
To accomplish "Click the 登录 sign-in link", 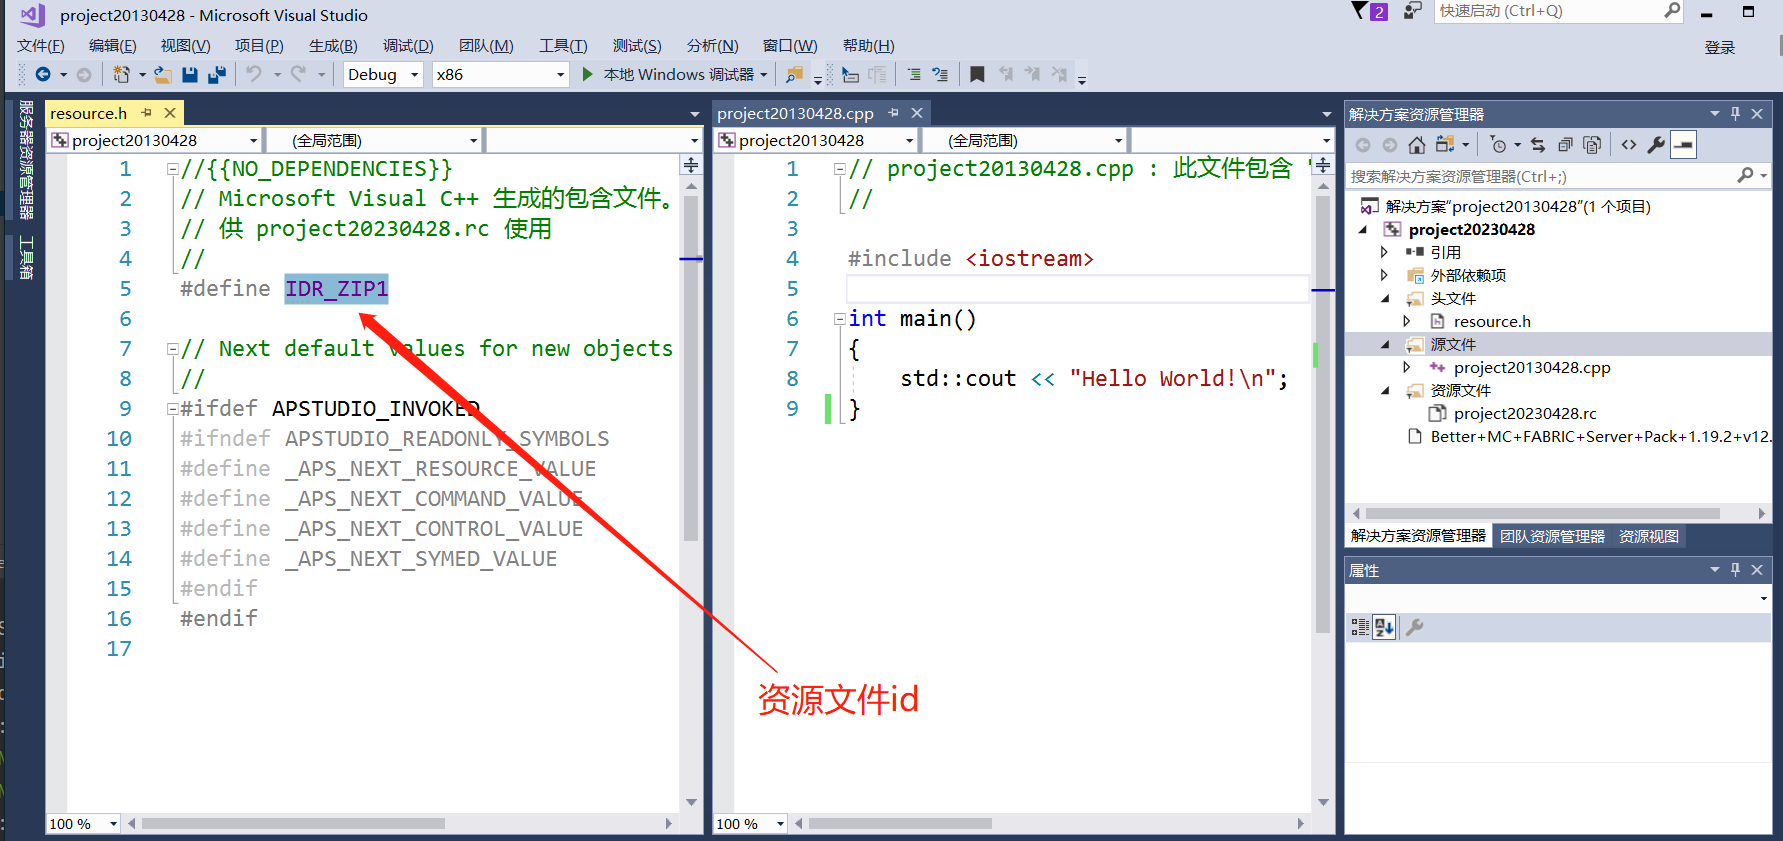I will point(1719,47).
